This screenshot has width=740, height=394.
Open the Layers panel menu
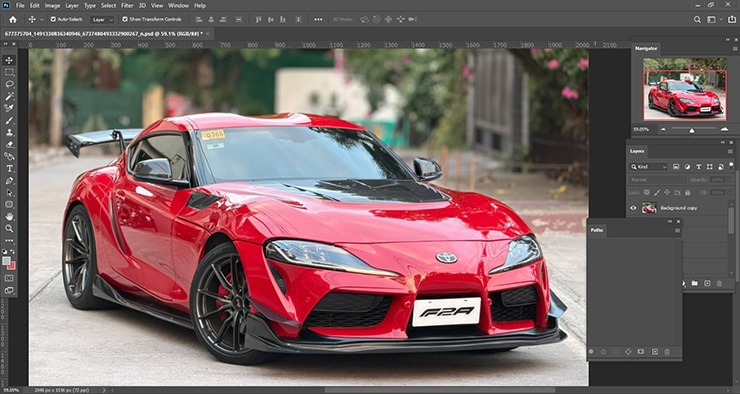click(x=730, y=151)
